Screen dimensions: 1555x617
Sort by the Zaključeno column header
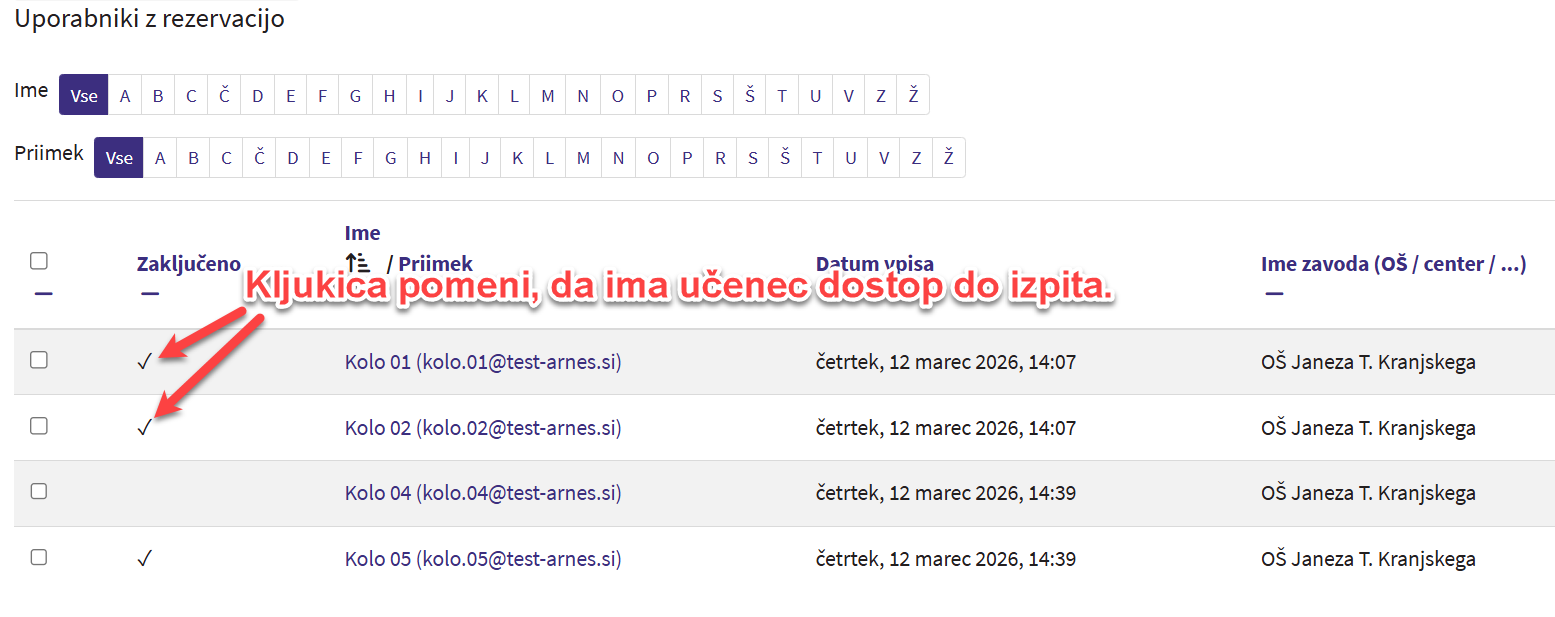point(188,264)
